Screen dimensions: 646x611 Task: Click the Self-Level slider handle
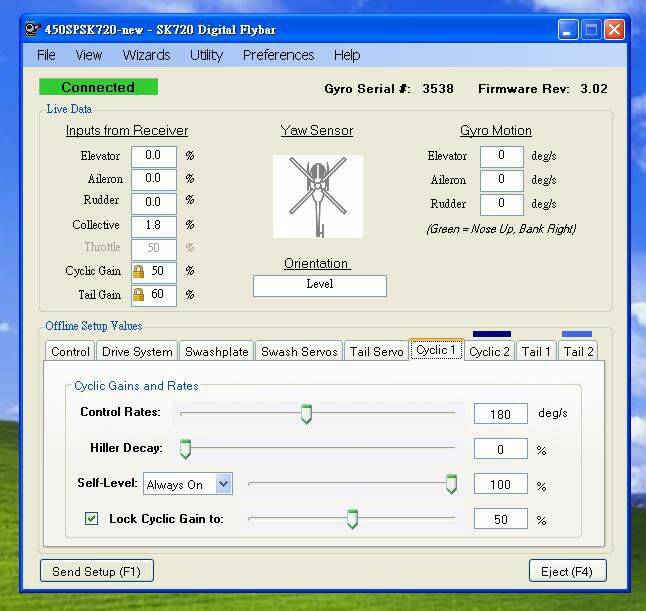coord(451,484)
